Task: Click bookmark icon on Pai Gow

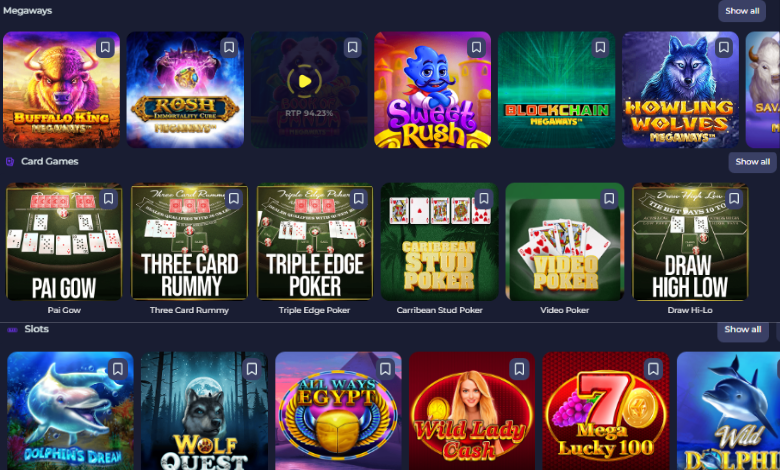Action: pos(108,199)
